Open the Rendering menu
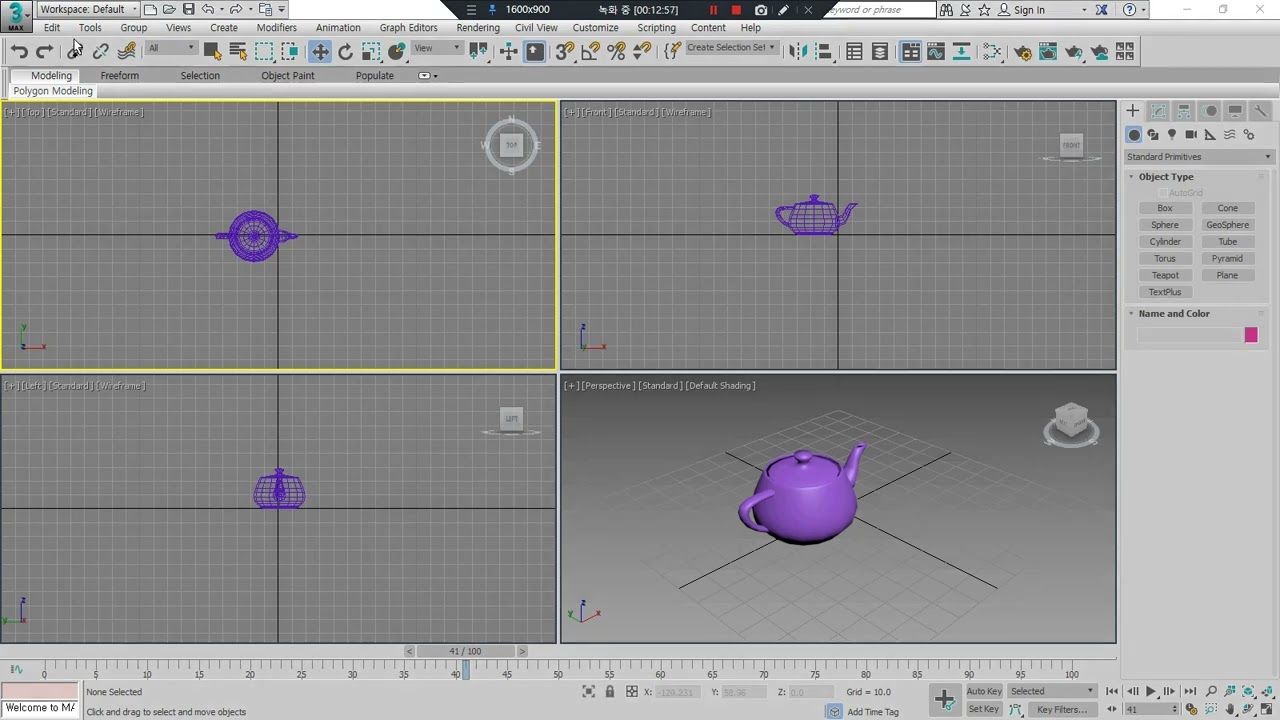 [x=478, y=28]
